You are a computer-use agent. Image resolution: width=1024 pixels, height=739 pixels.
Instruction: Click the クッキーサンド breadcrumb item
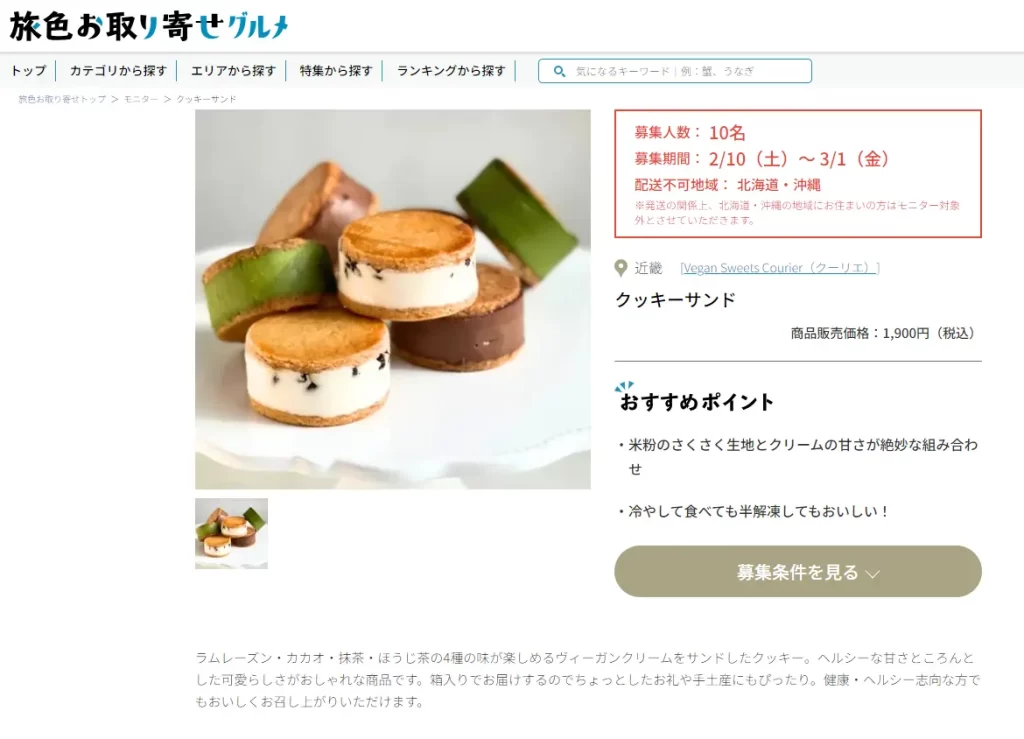[x=206, y=99]
